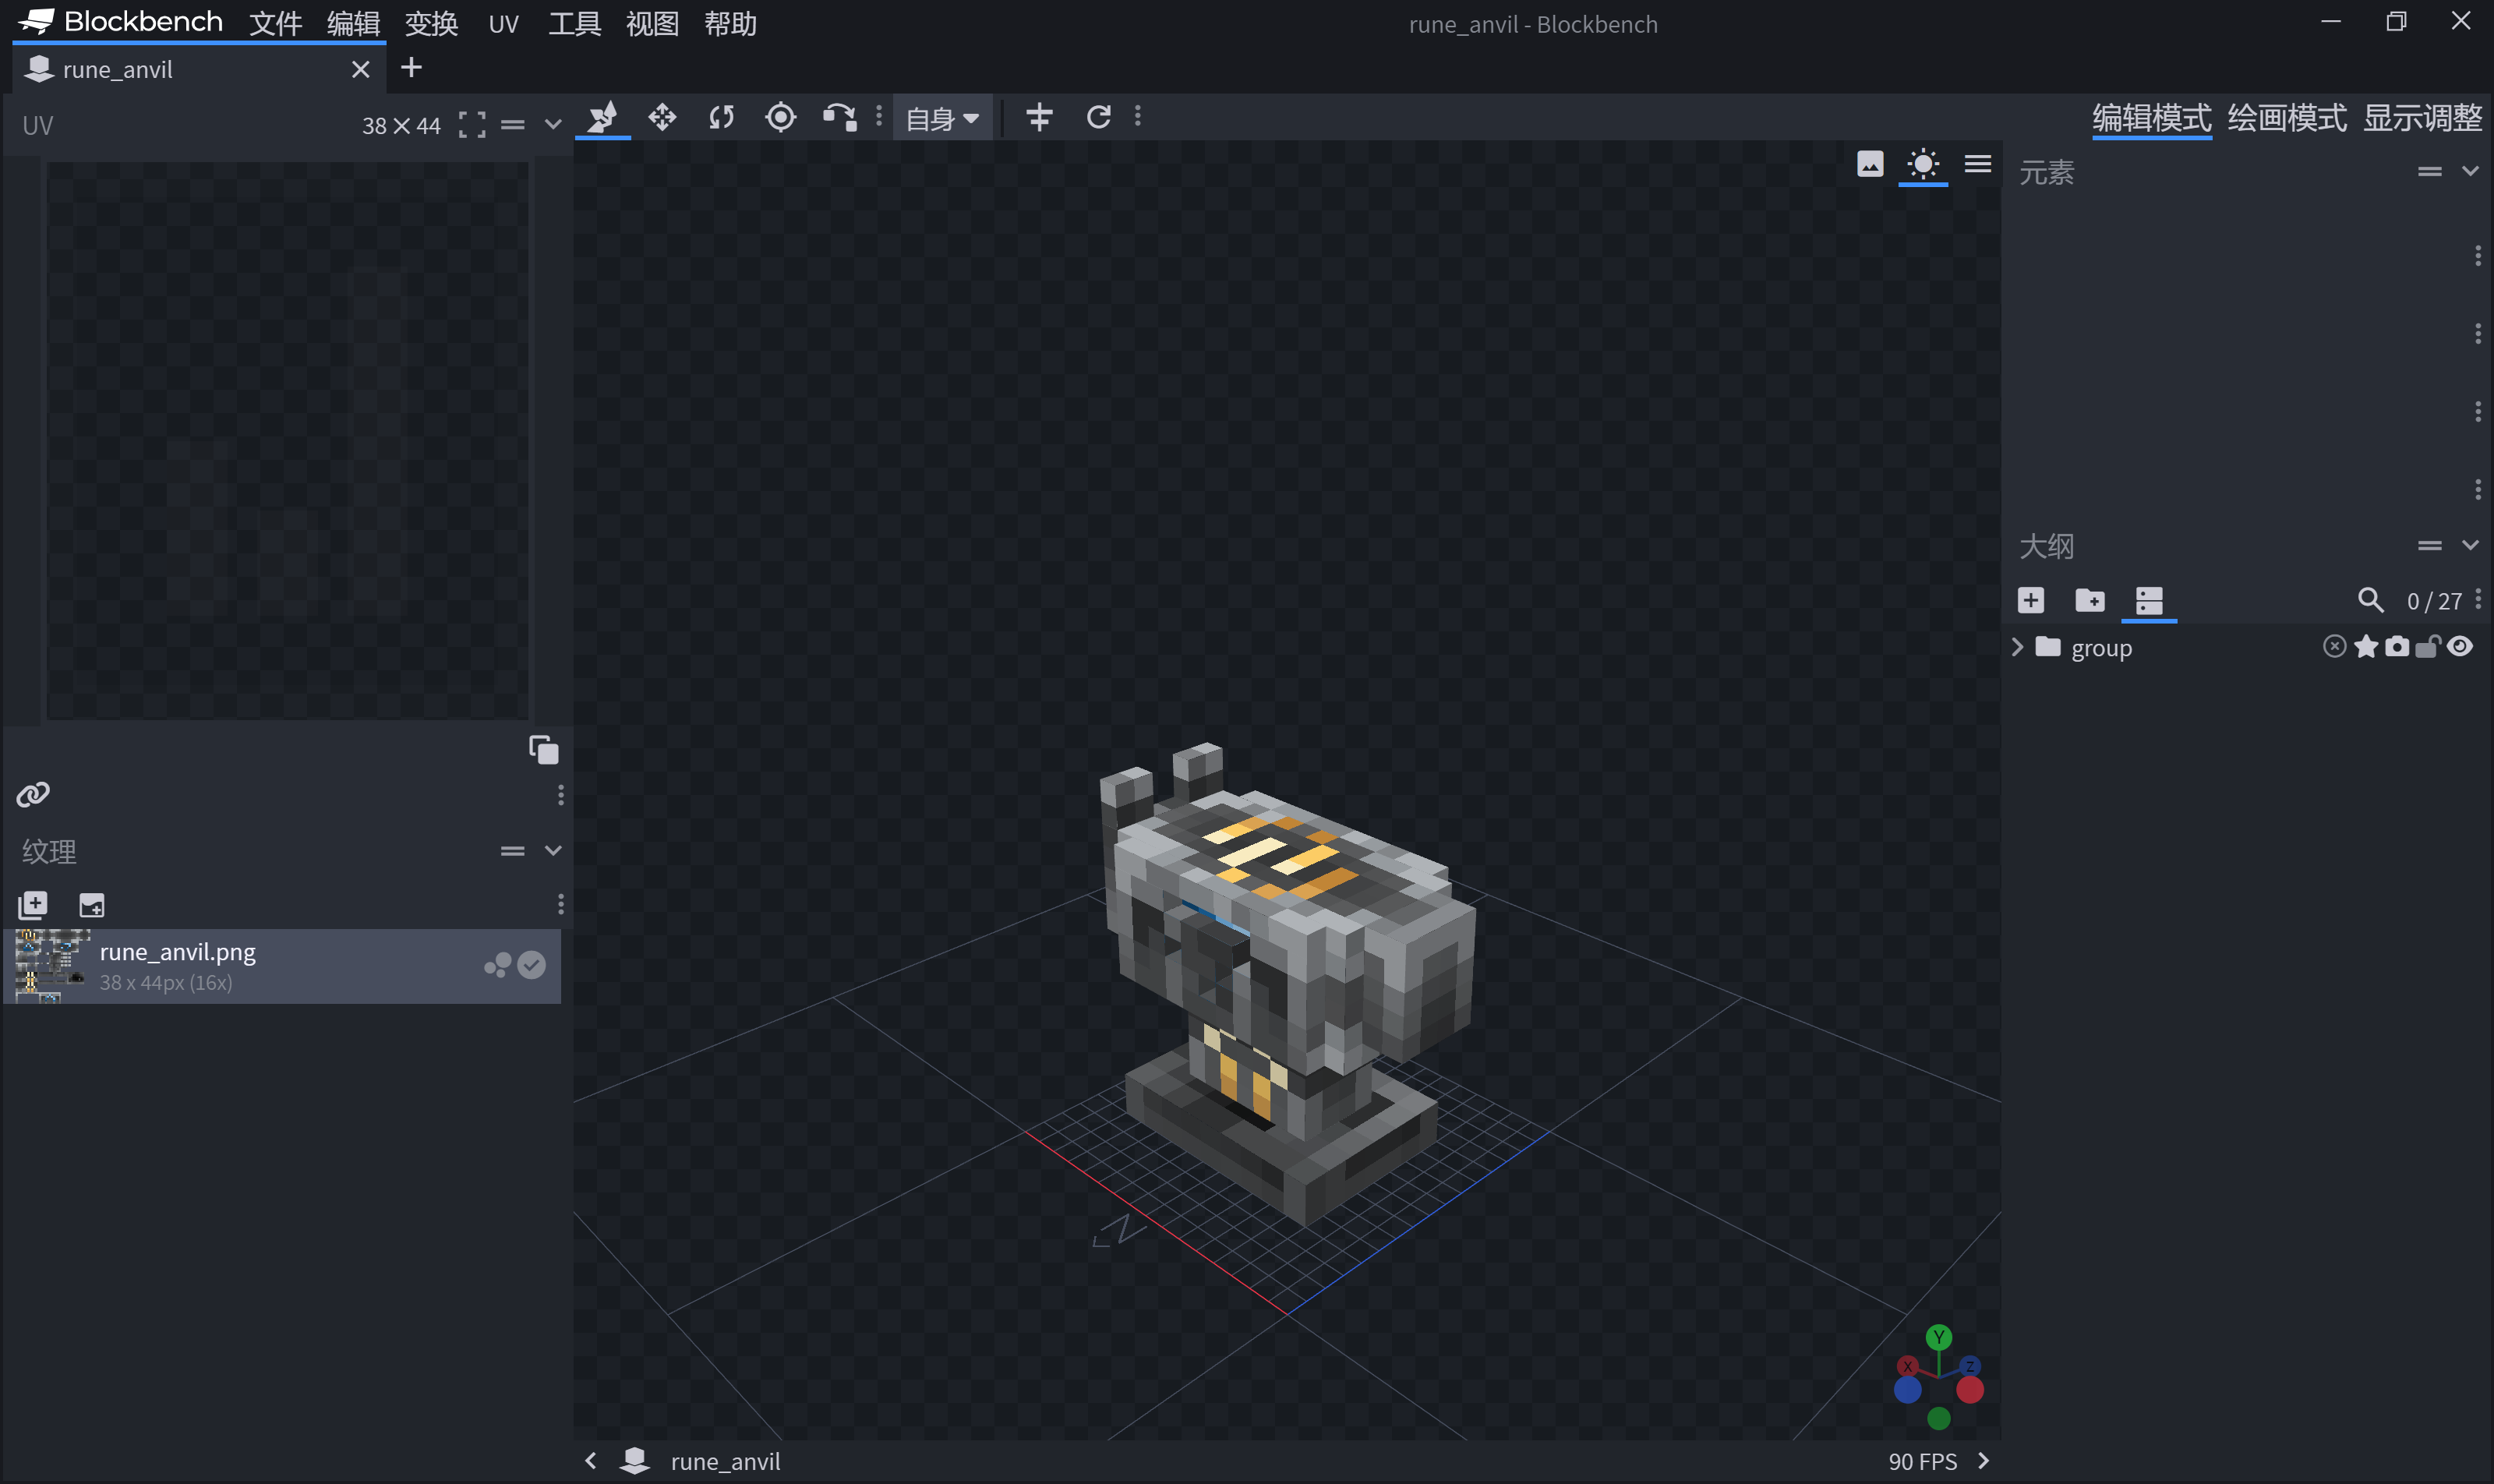Click the 90 FPS indicator
The height and width of the screenshot is (1484, 2494).
pos(1922,1461)
